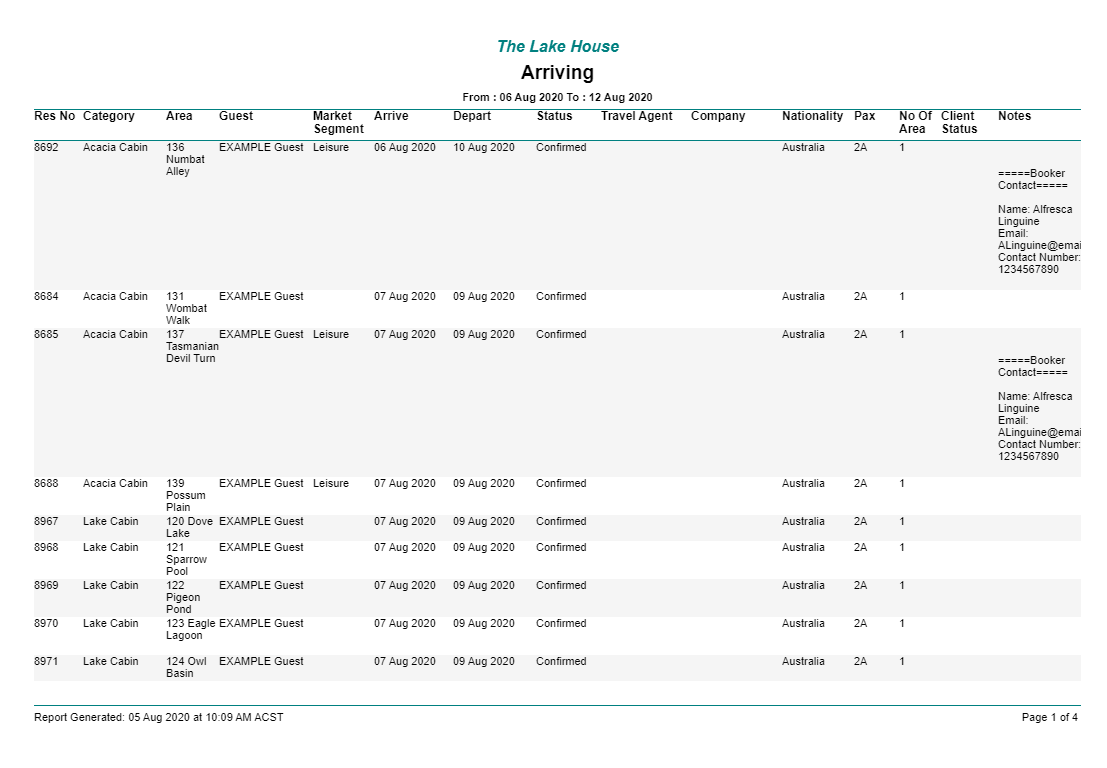Click the 'Depart' column header

(x=472, y=116)
